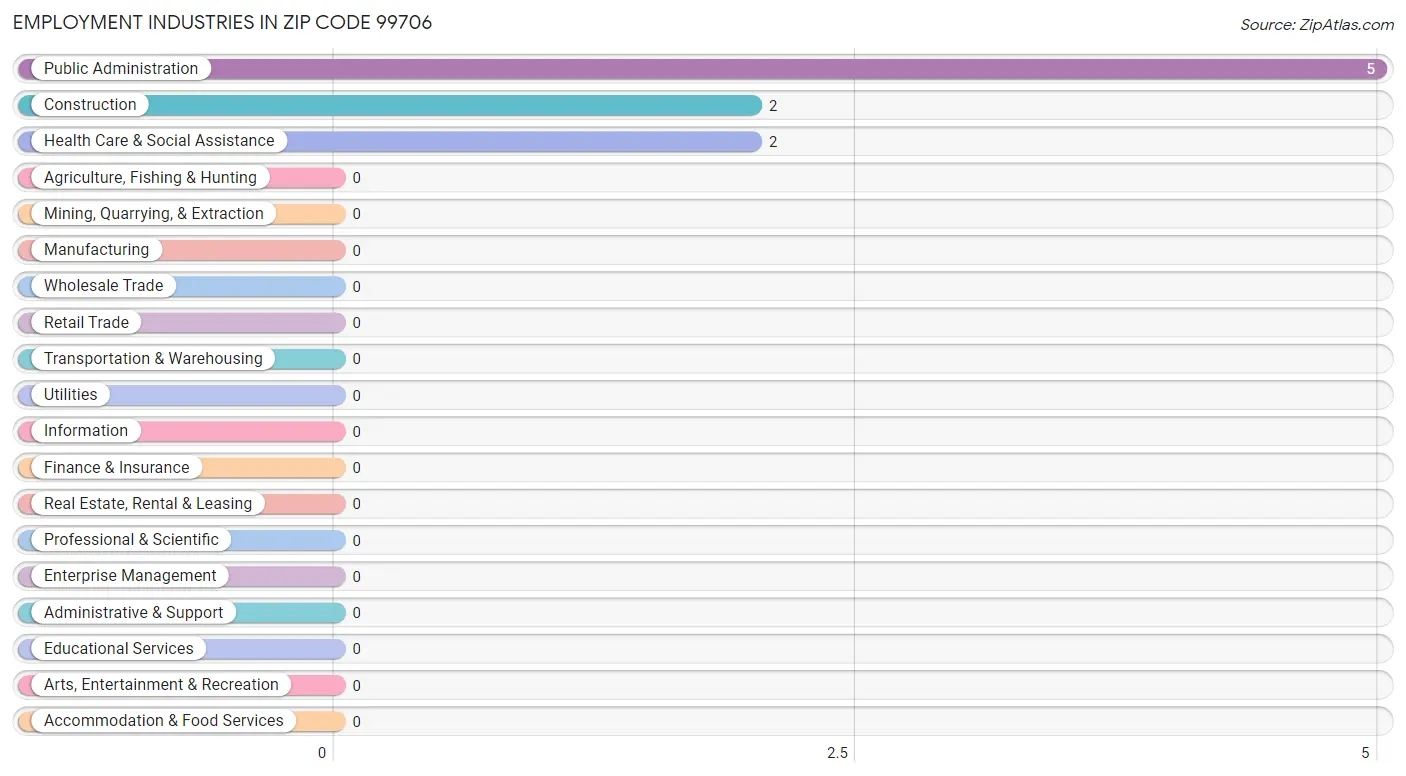
Task: Click the value 0 beside Educational Services bar
Action: [x=356, y=649]
